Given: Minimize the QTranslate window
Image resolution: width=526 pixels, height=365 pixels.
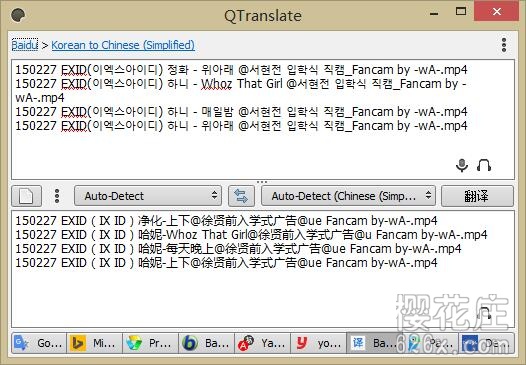Looking at the screenshot, I should pos(434,13).
